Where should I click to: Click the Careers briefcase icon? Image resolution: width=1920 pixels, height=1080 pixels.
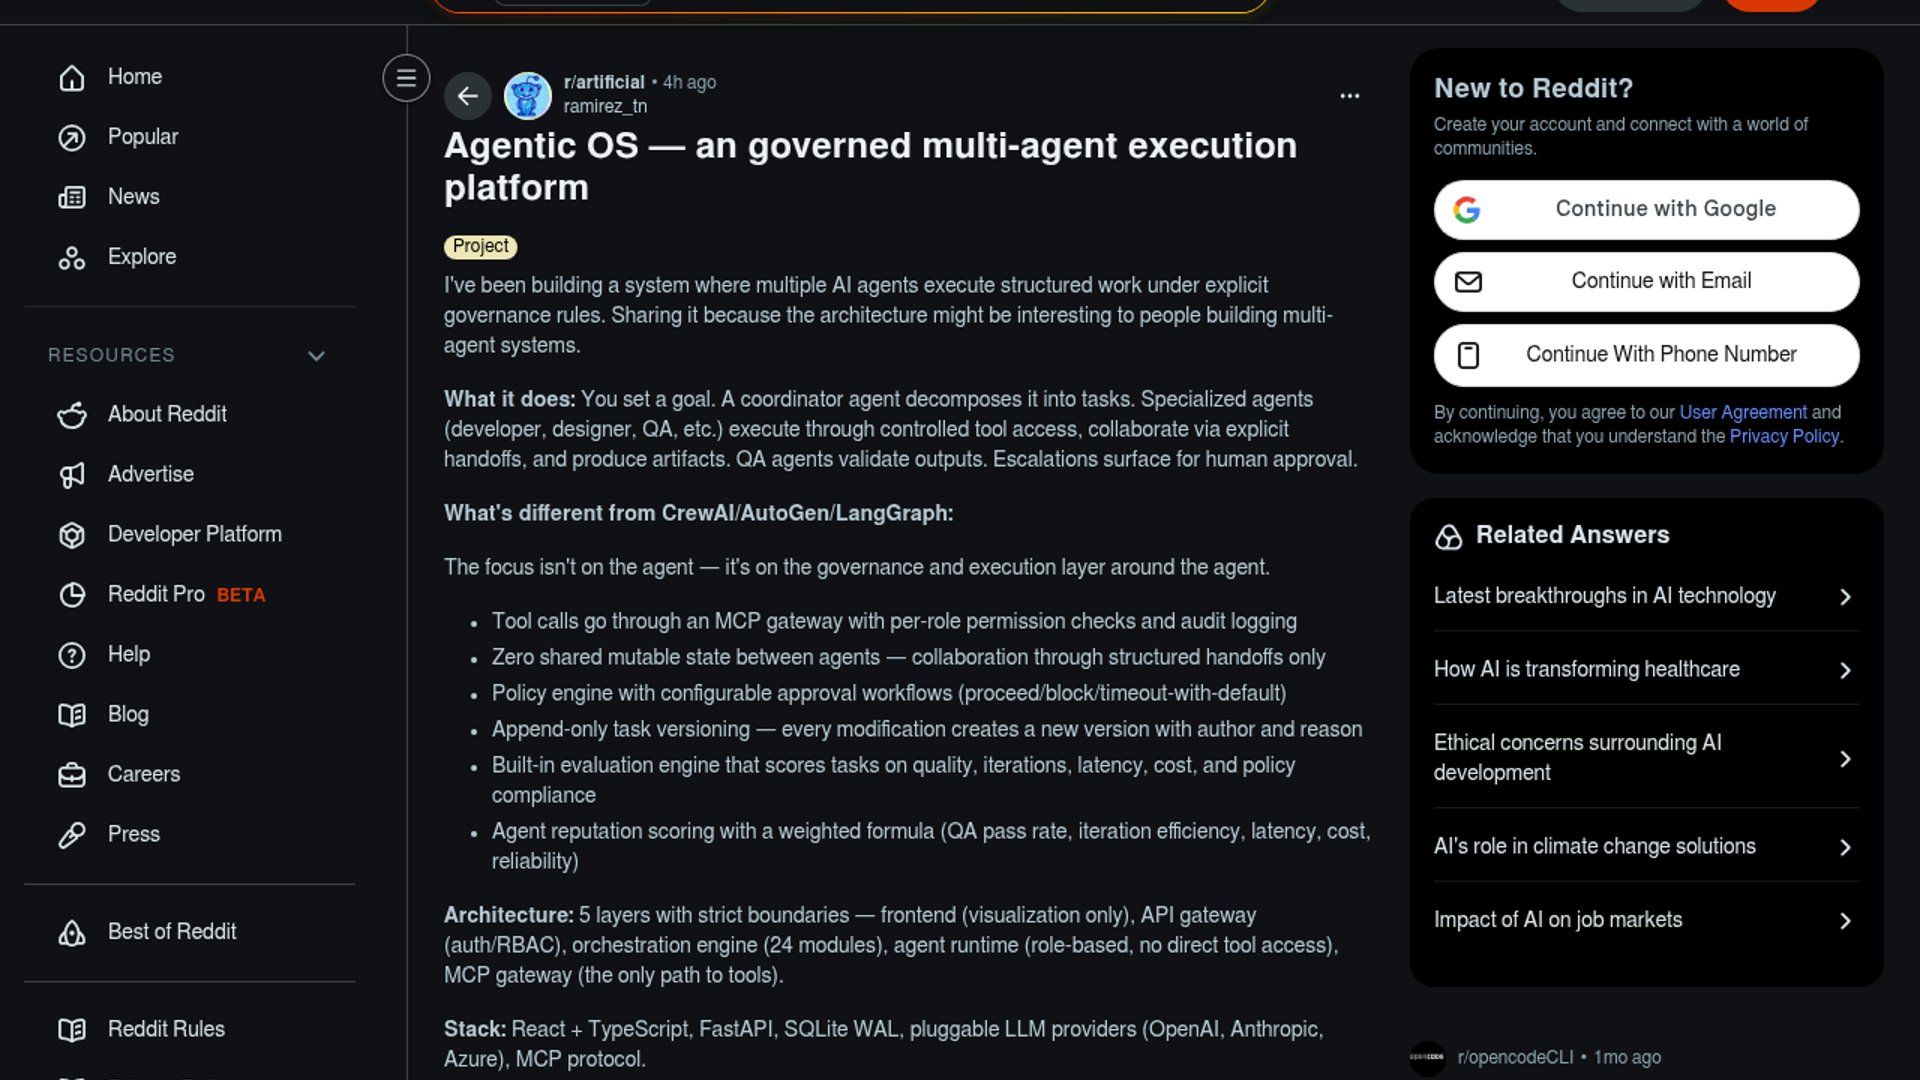point(72,775)
